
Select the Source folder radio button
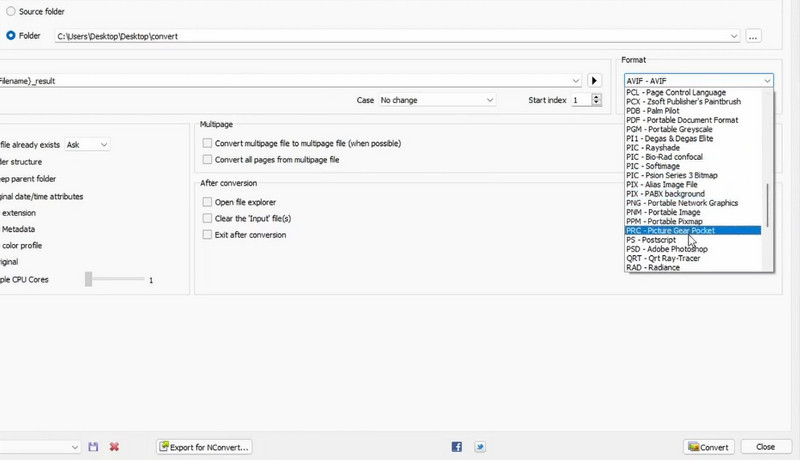point(11,11)
